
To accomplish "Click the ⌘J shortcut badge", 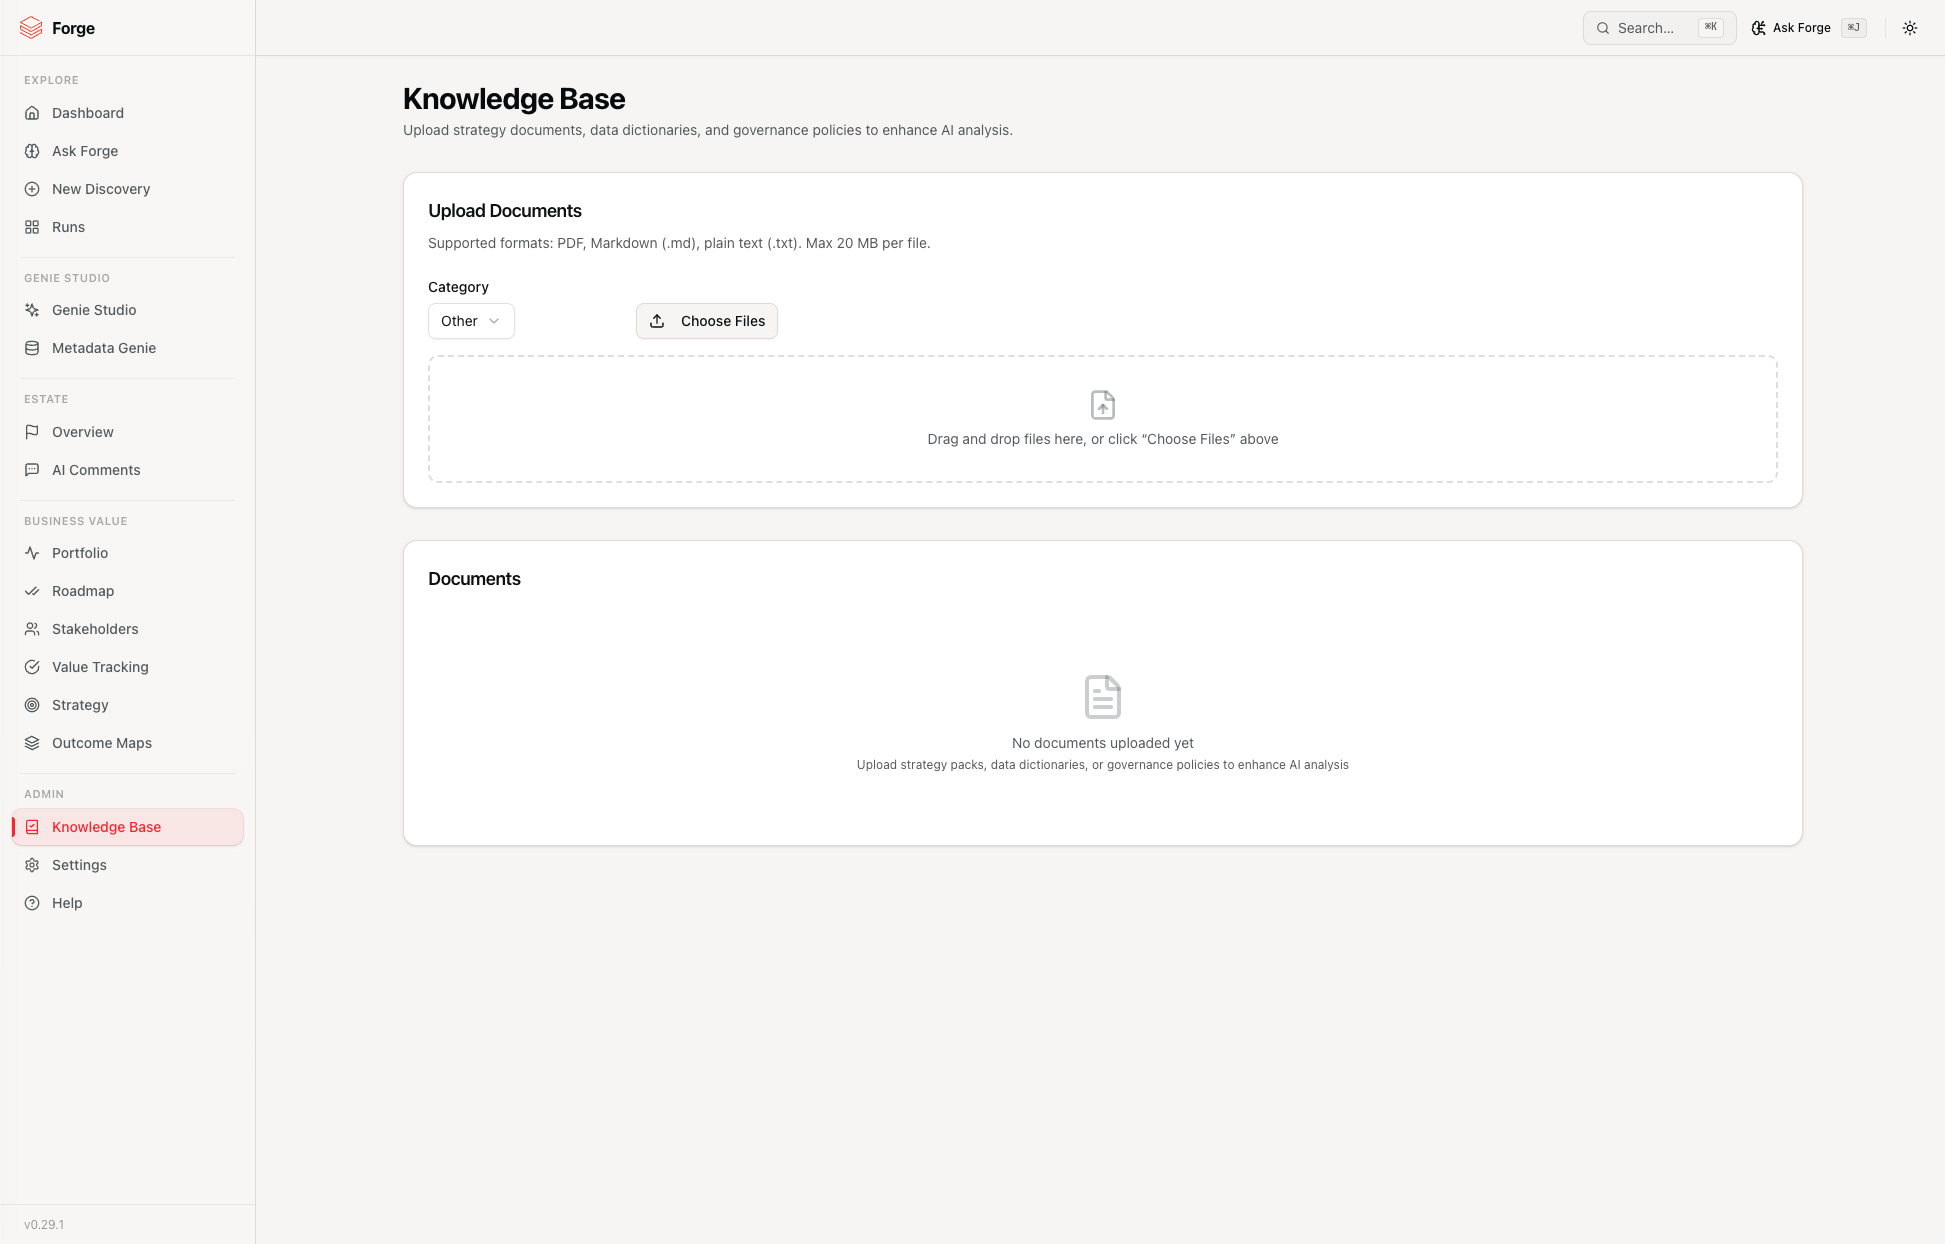I will coord(1854,28).
